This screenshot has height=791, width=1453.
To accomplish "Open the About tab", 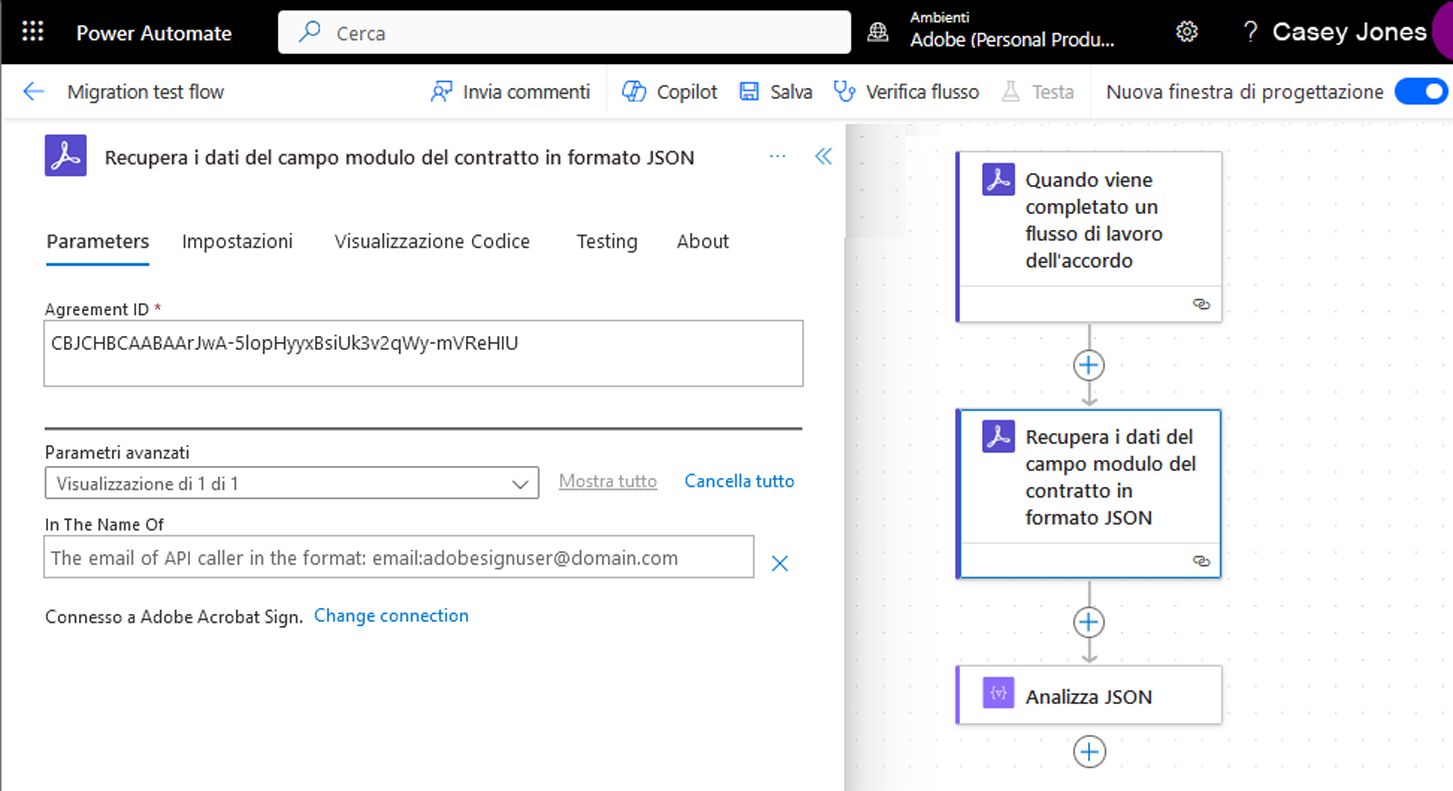I will tap(703, 241).
